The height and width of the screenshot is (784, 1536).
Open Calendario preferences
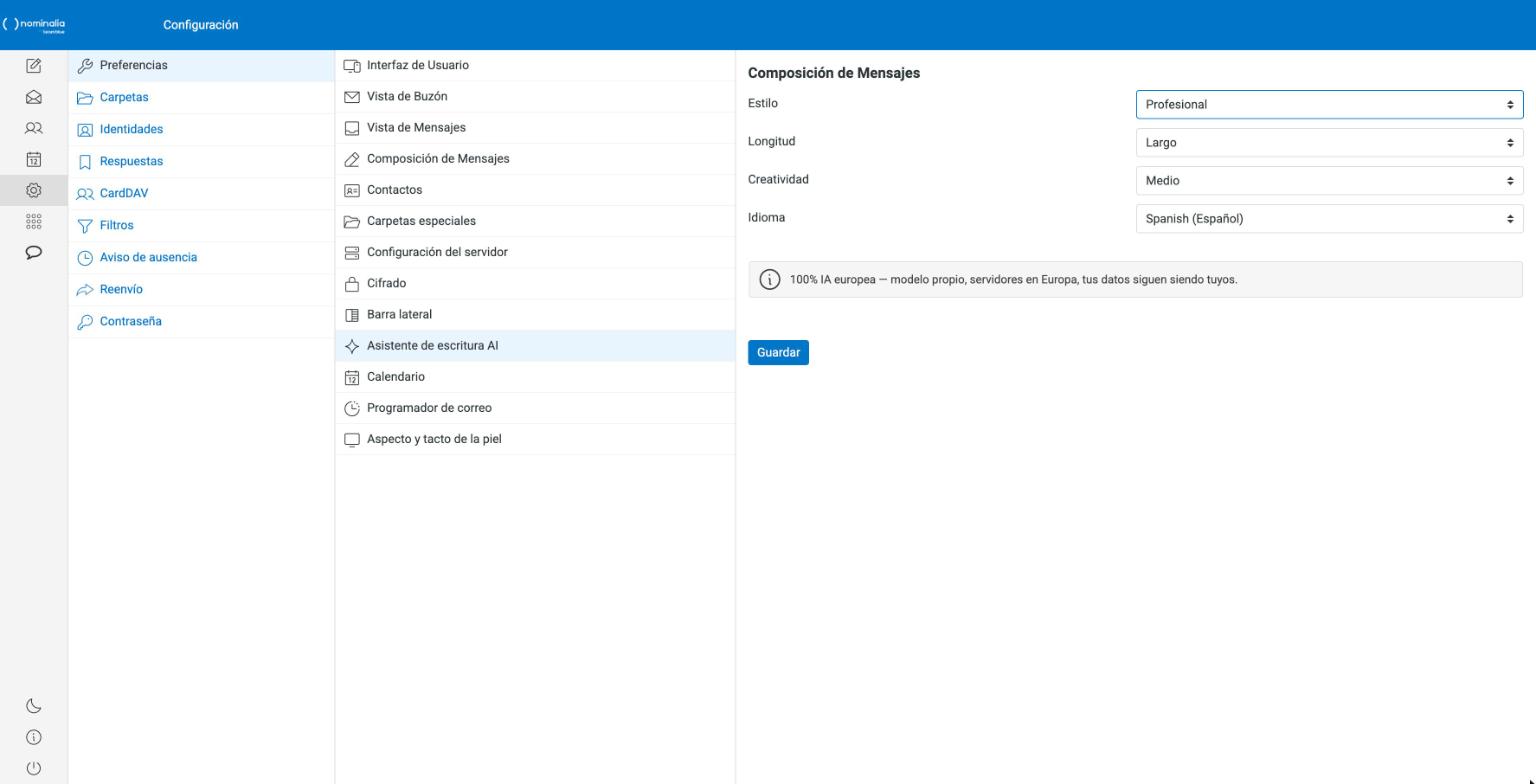pos(535,376)
